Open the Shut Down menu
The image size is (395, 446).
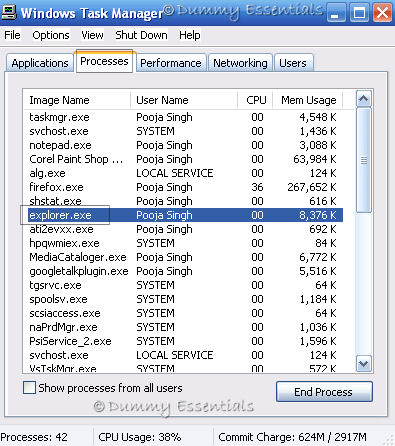pos(141,35)
